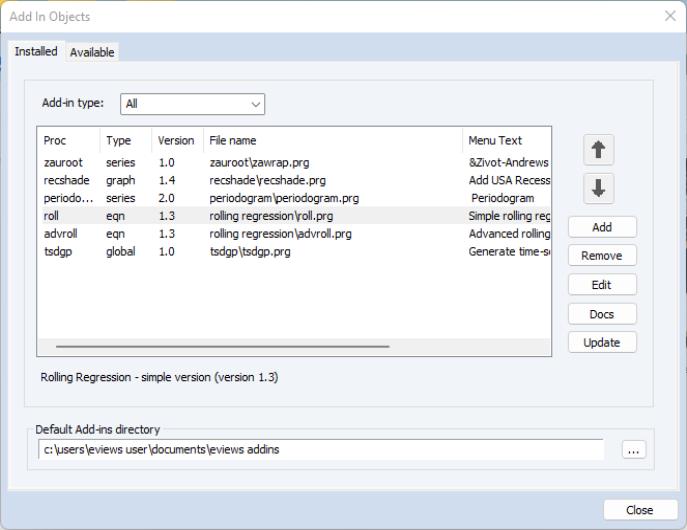Switch to the Available tab

pyautogui.click(x=92, y=52)
